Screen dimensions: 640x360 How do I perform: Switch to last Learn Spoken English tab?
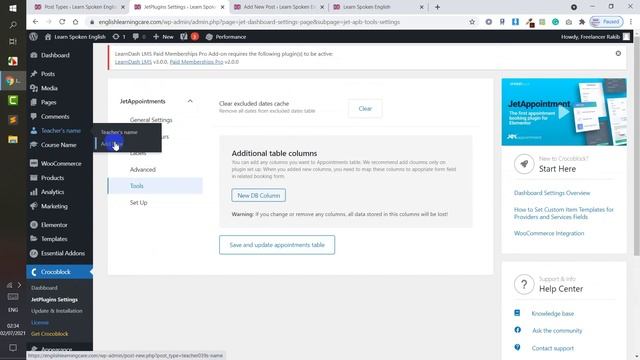click(378, 7)
